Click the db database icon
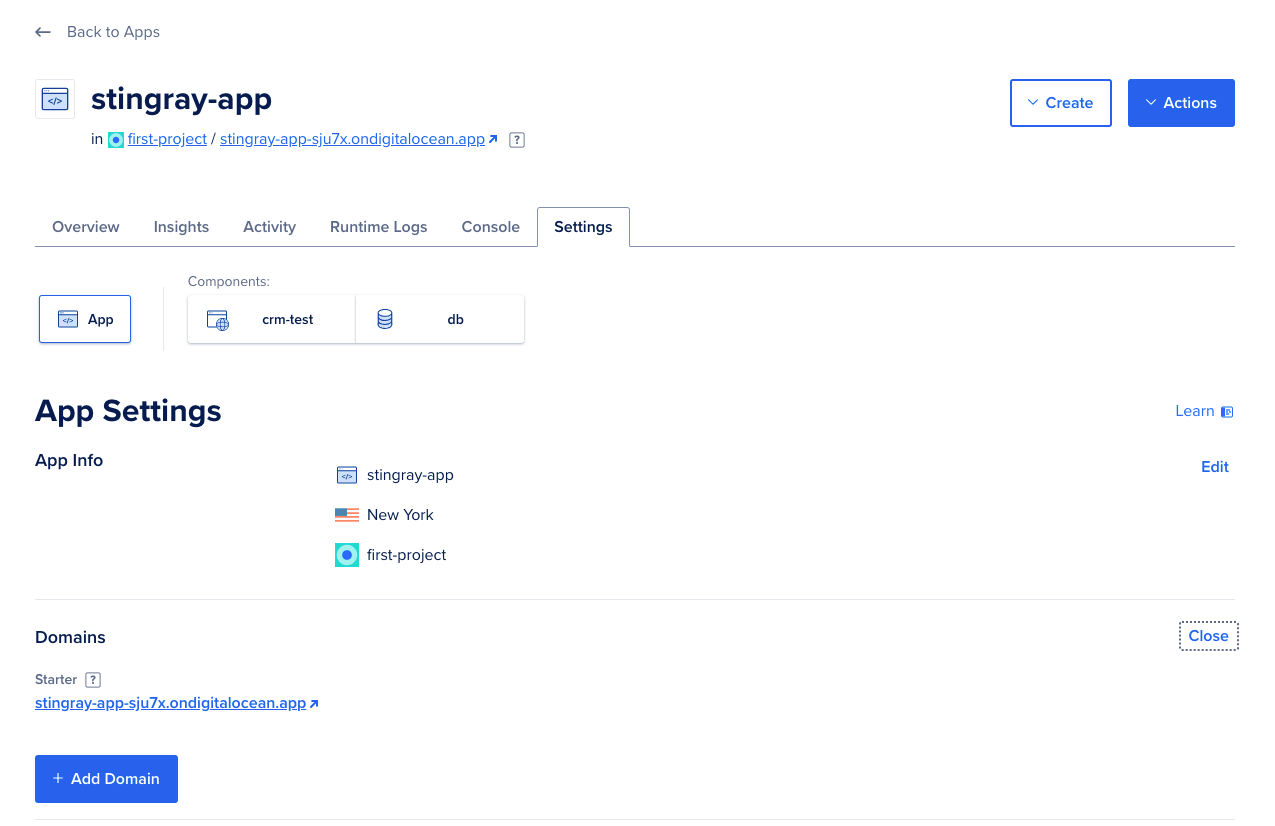 coord(385,320)
